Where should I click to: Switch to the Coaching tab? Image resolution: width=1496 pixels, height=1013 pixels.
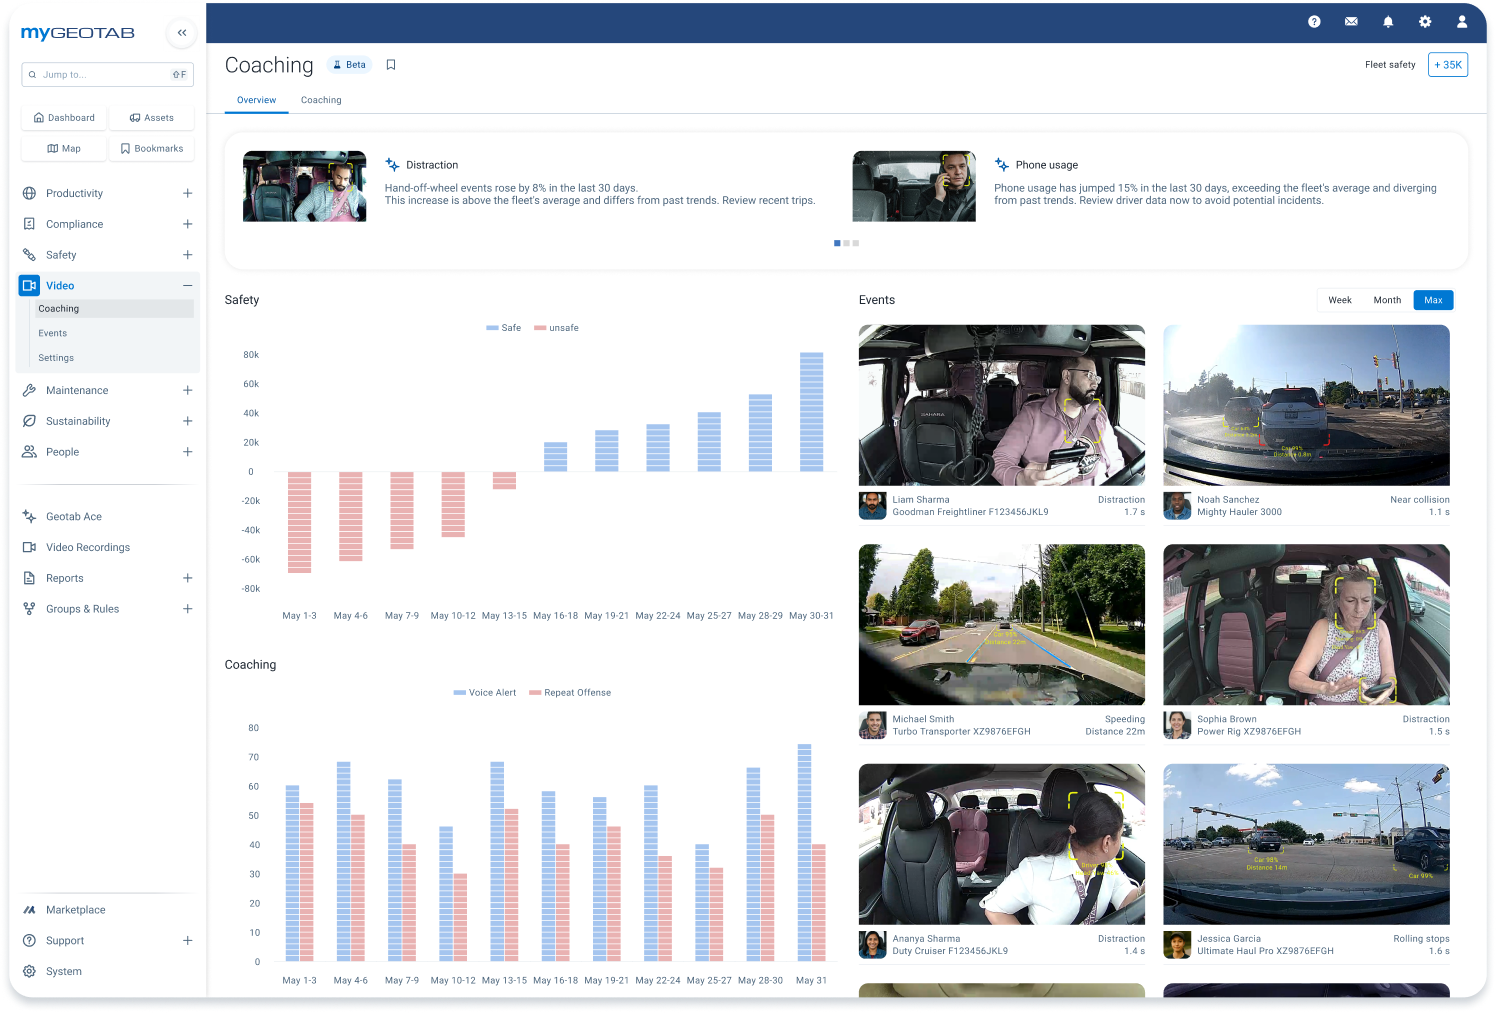point(321,100)
